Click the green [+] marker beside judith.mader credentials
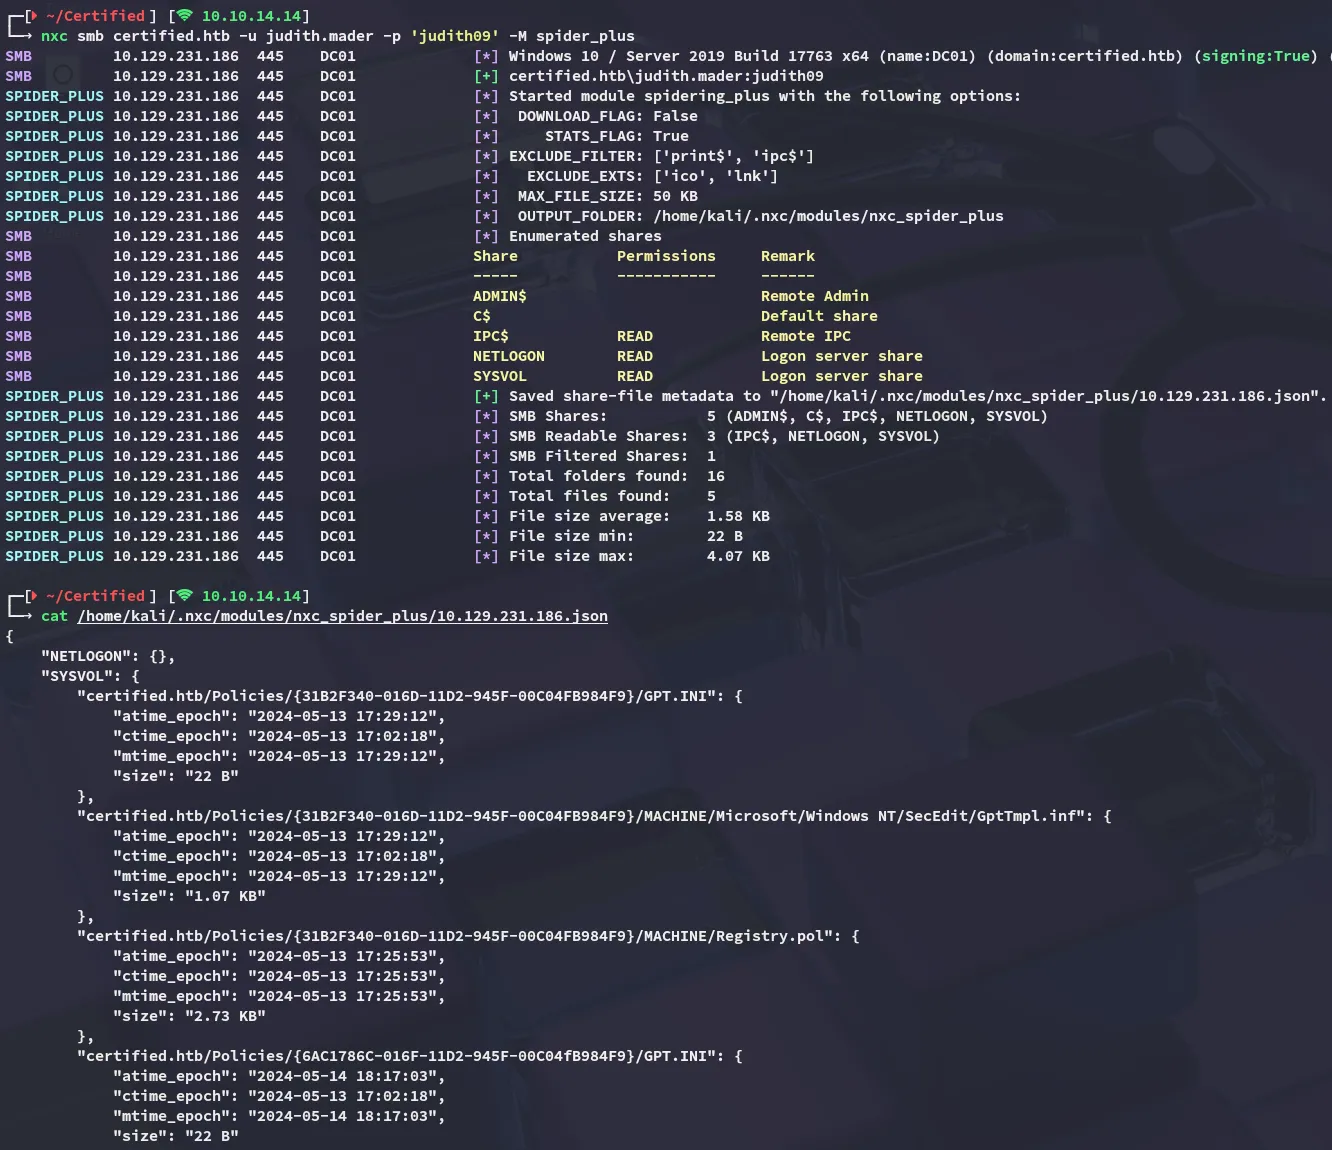Image resolution: width=1332 pixels, height=1150 pixels. pyautogui.click(x=486, y=76)
